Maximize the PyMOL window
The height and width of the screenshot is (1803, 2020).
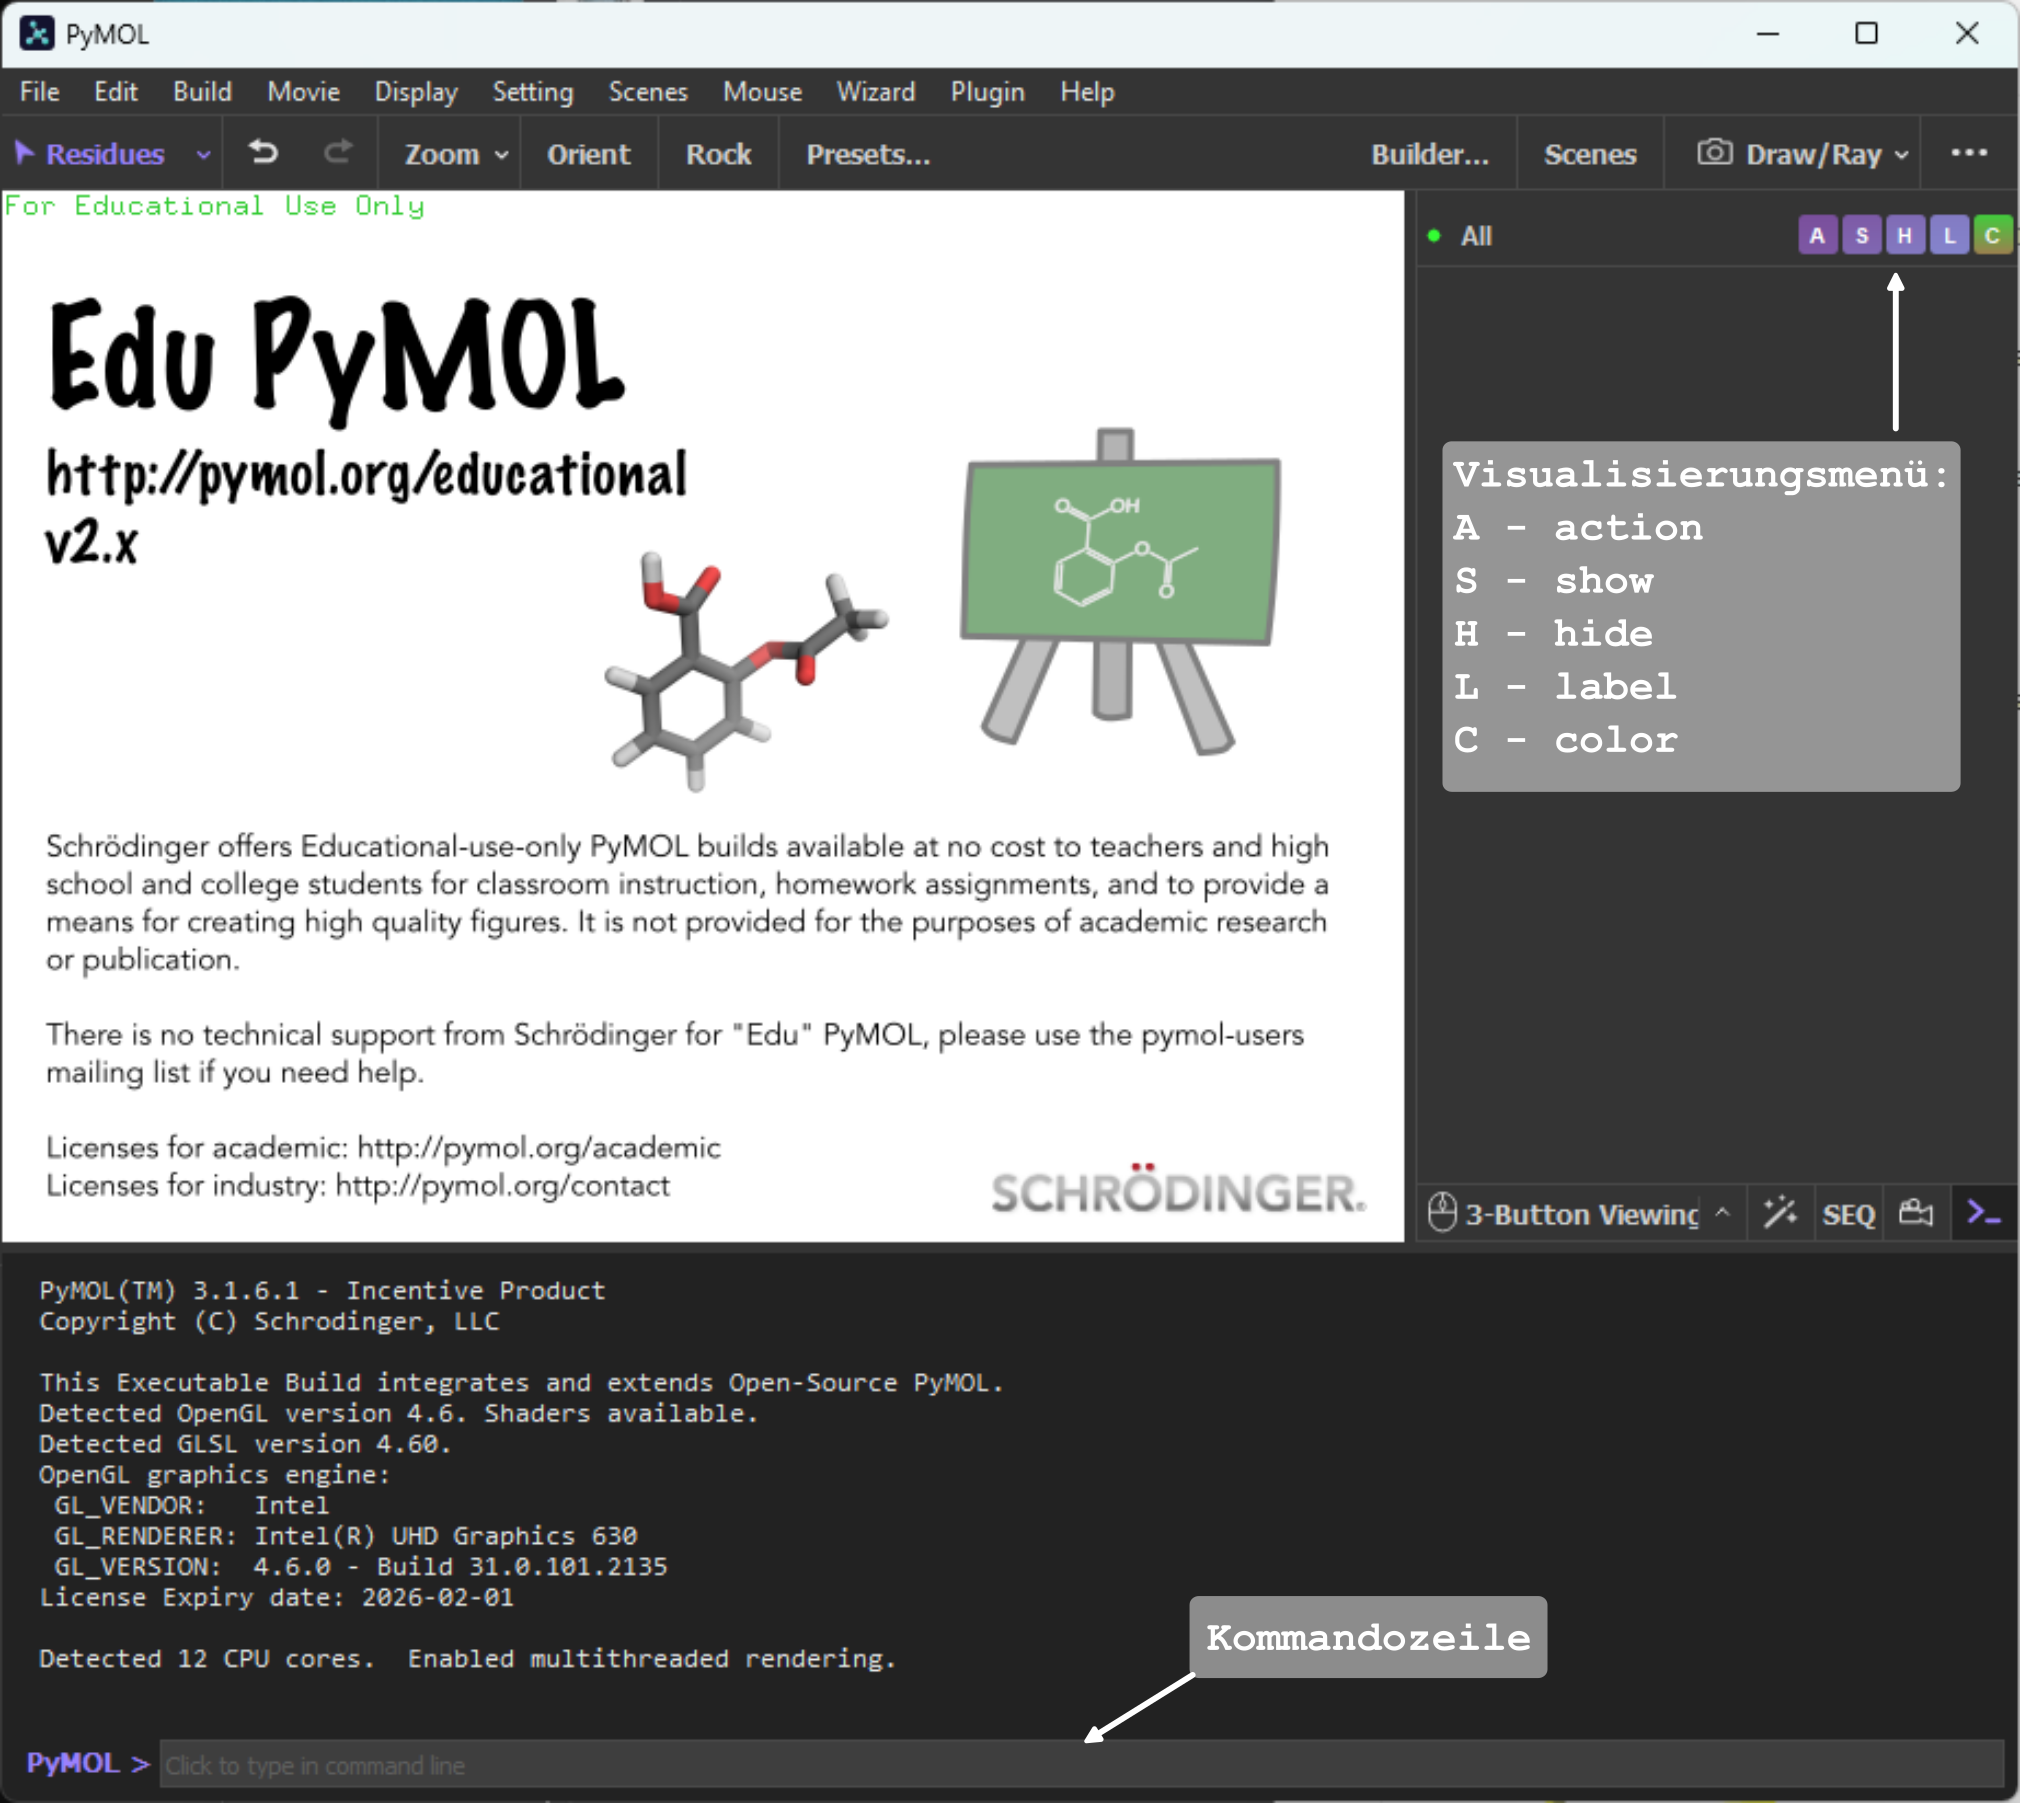click(x=1866, y=33)
